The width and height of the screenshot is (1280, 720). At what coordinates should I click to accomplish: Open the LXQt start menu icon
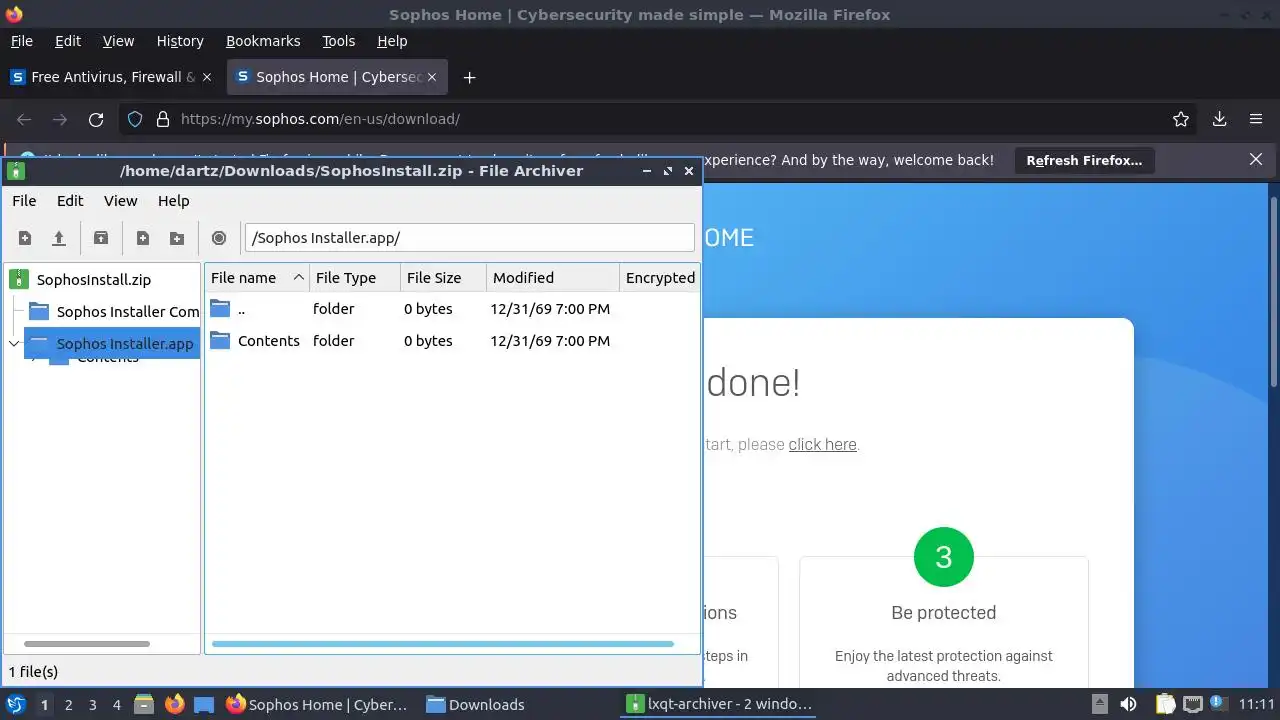tap(16, 704)
